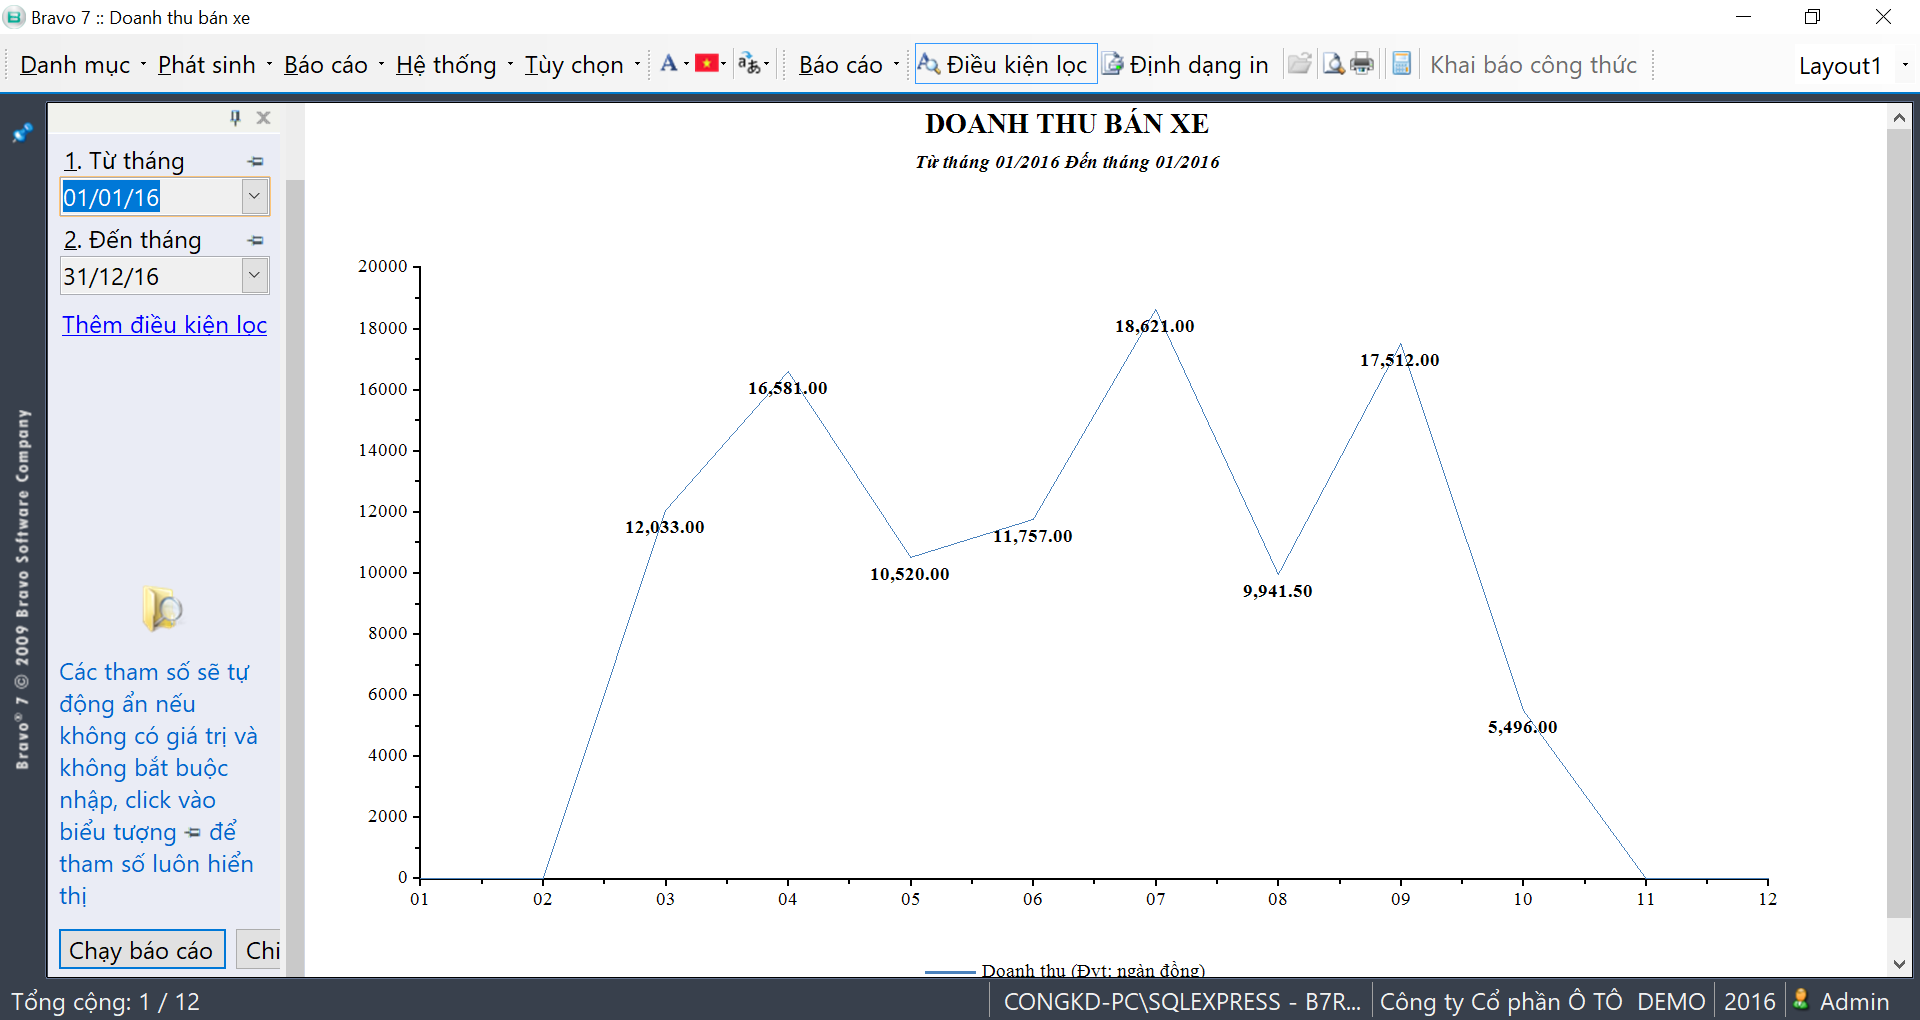This screenshot has height=1020, width=1920.
Task: Click the 1. Từ tháng label
Action: [x=124, y=161]
